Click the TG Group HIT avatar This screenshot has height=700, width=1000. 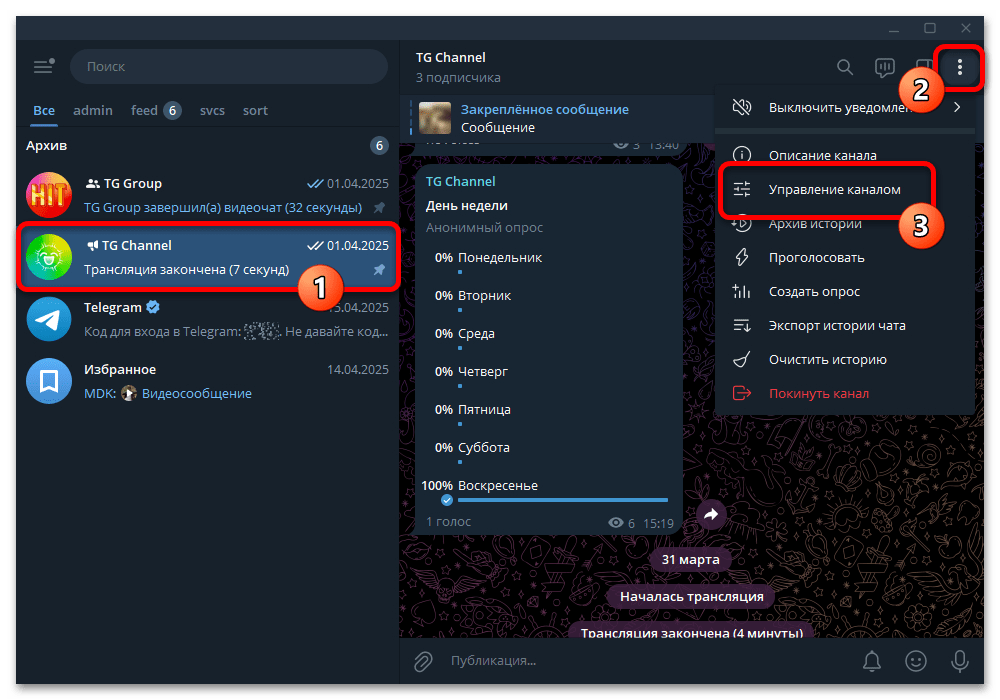click(49, 195)
